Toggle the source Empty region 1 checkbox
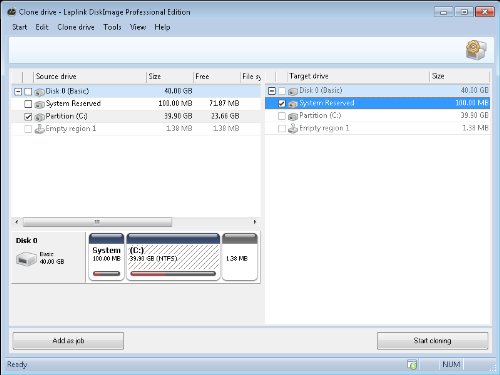 [x=28, y=129]
